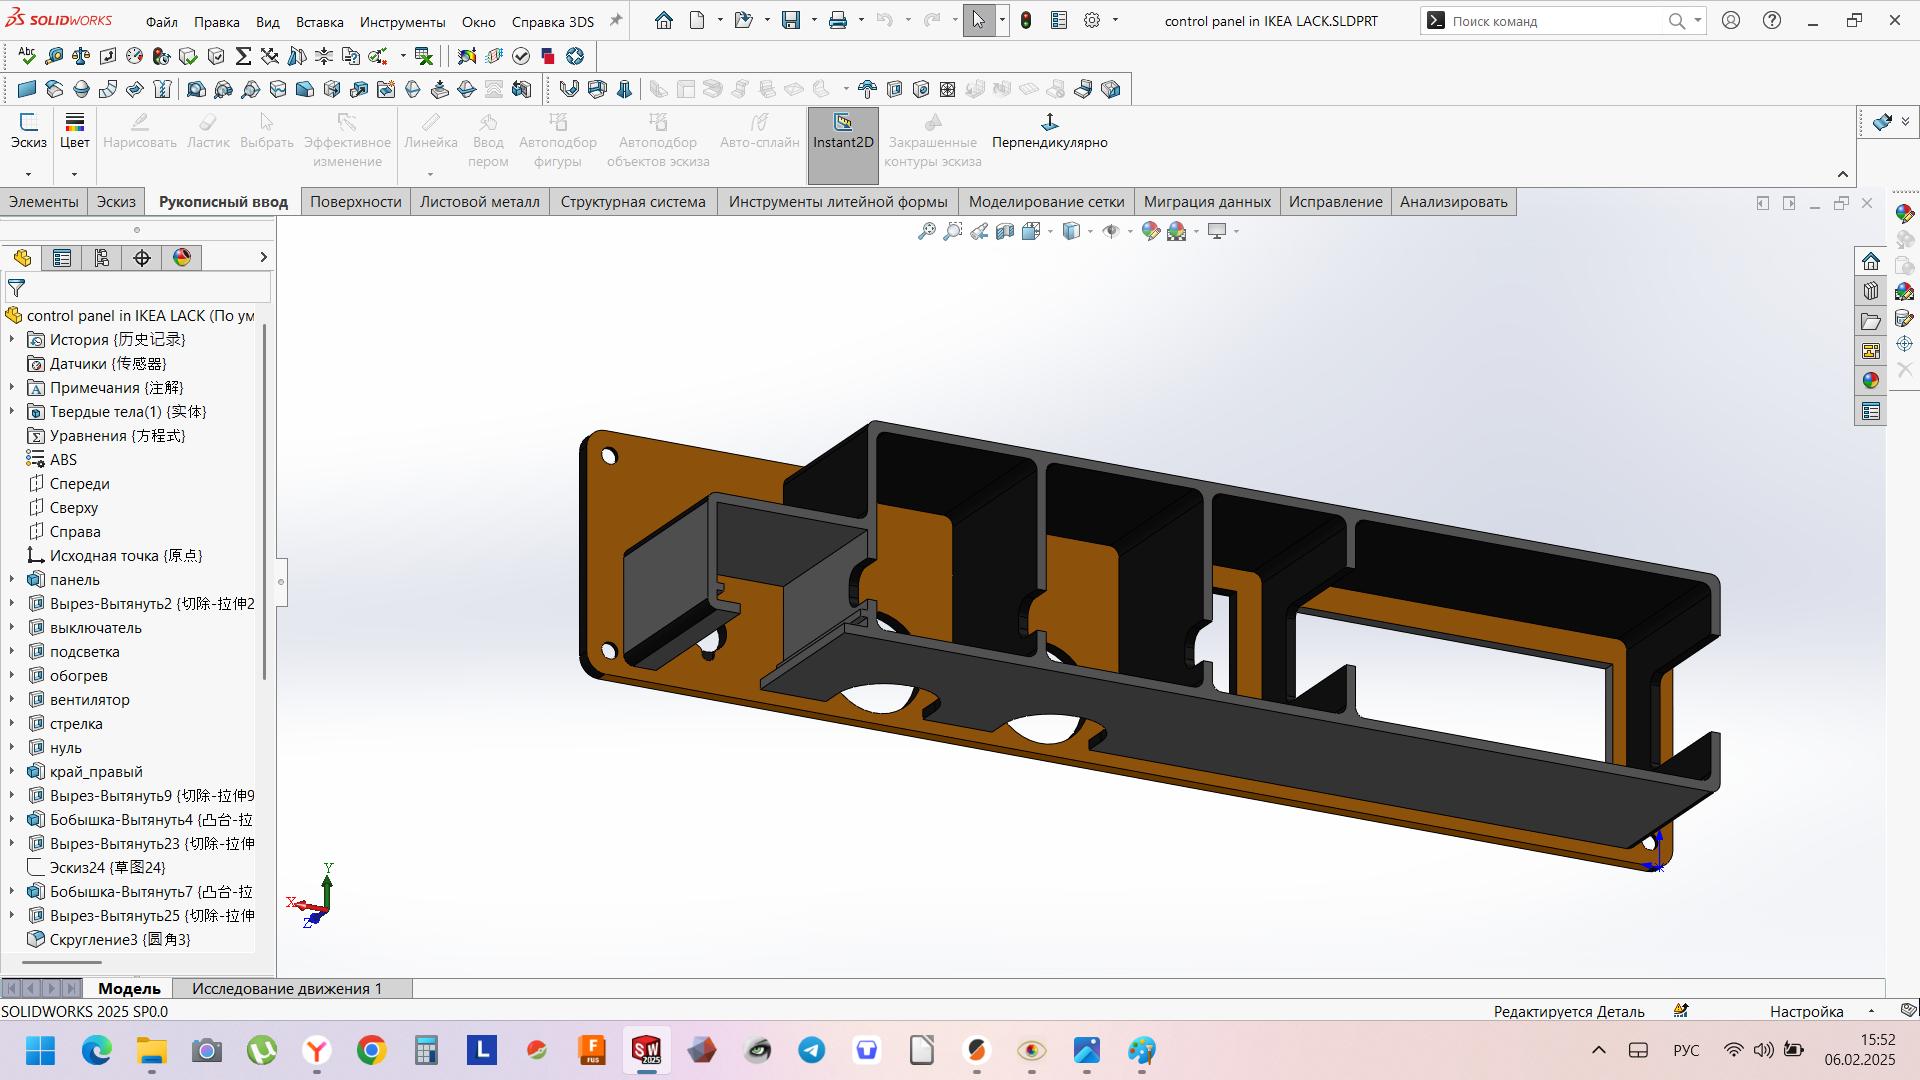Click the Поиск команд search field
The image size is (1920, 1080).
1557,21
